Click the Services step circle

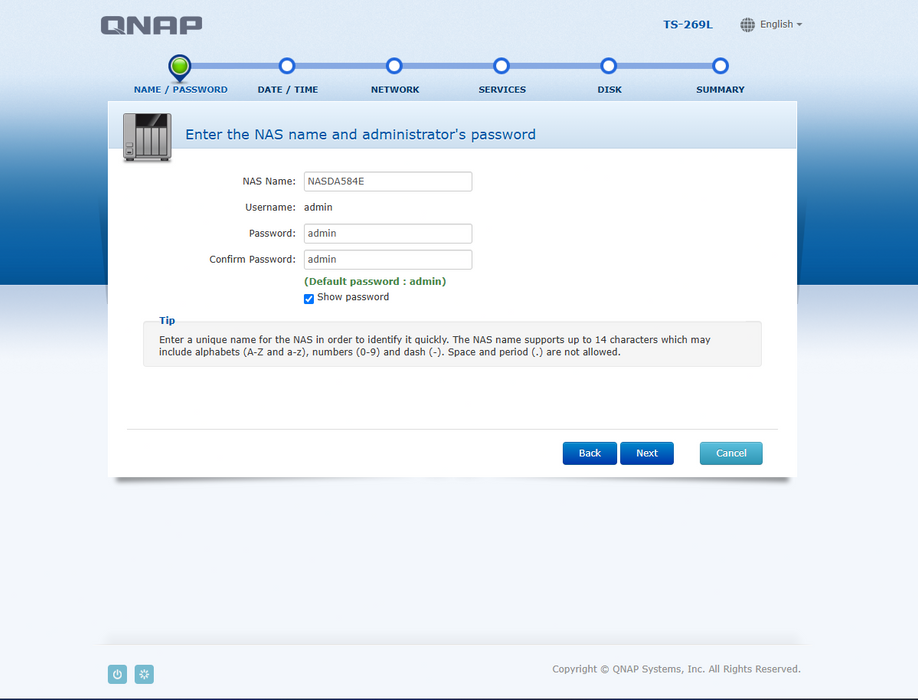click(501, 66)
